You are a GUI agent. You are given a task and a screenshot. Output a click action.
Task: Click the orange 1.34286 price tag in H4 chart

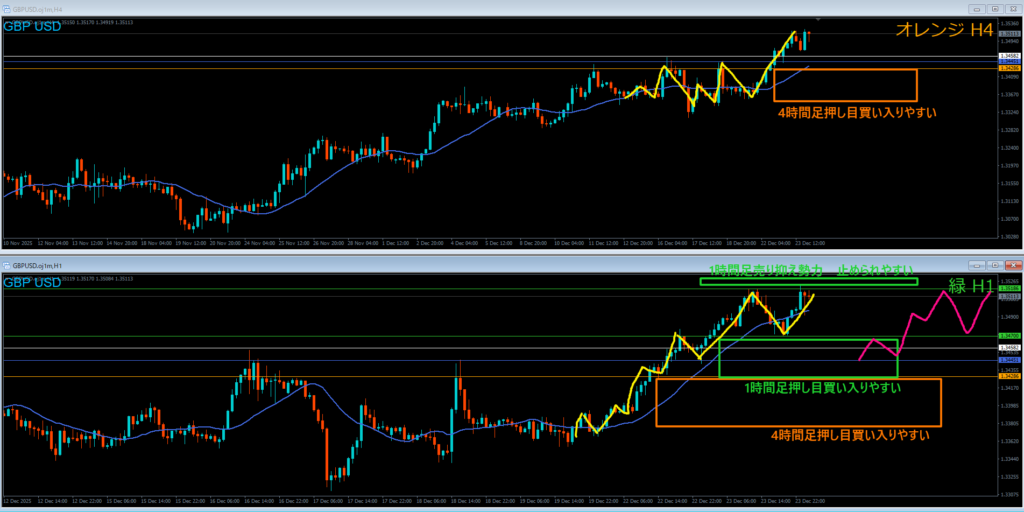(1010, 67)
